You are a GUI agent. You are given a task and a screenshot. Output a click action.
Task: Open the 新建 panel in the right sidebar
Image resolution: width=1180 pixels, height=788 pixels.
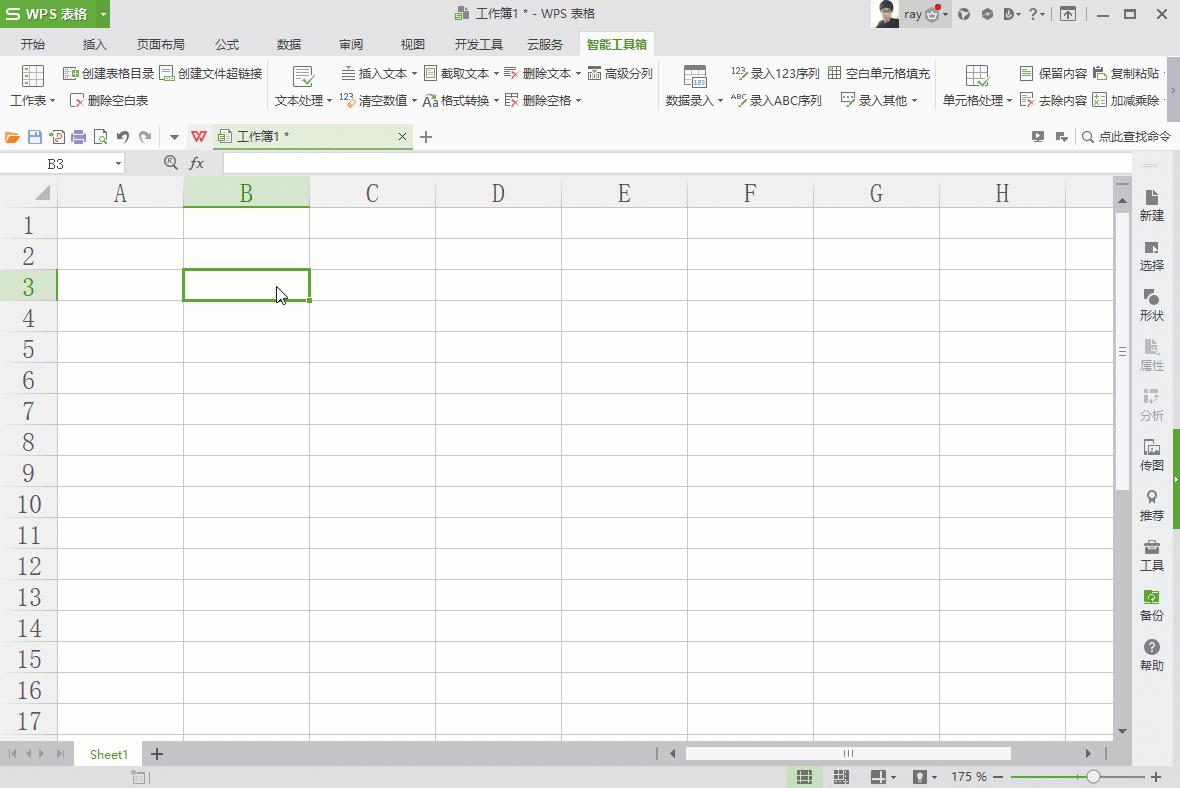pos(1151,205)
